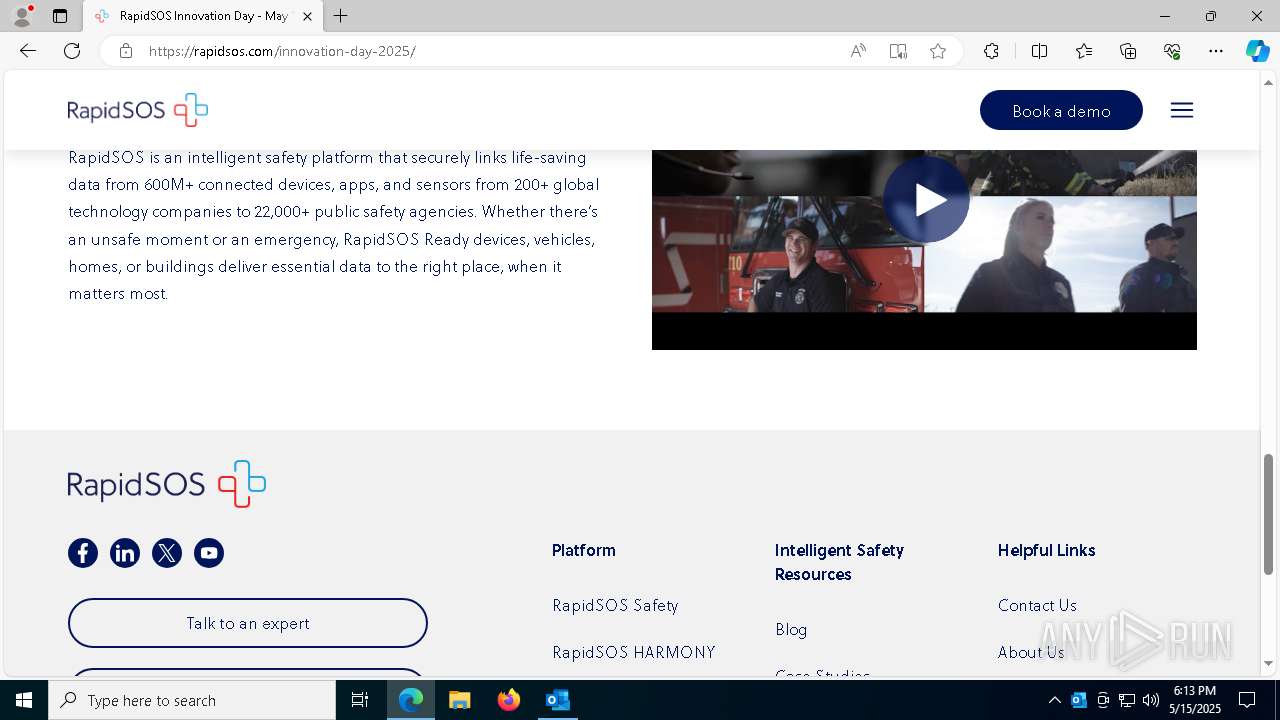Click the scrollbar down arrow

tap(1269, 663)
